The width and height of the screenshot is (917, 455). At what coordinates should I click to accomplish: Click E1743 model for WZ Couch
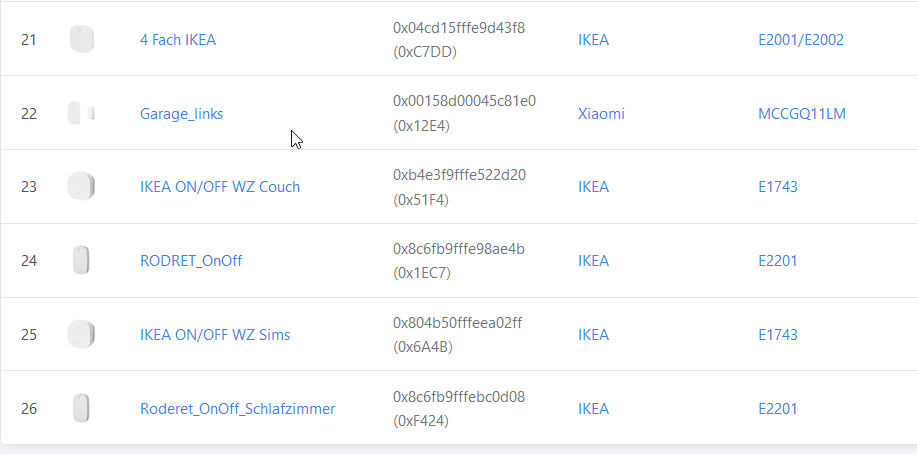[778, 187]
